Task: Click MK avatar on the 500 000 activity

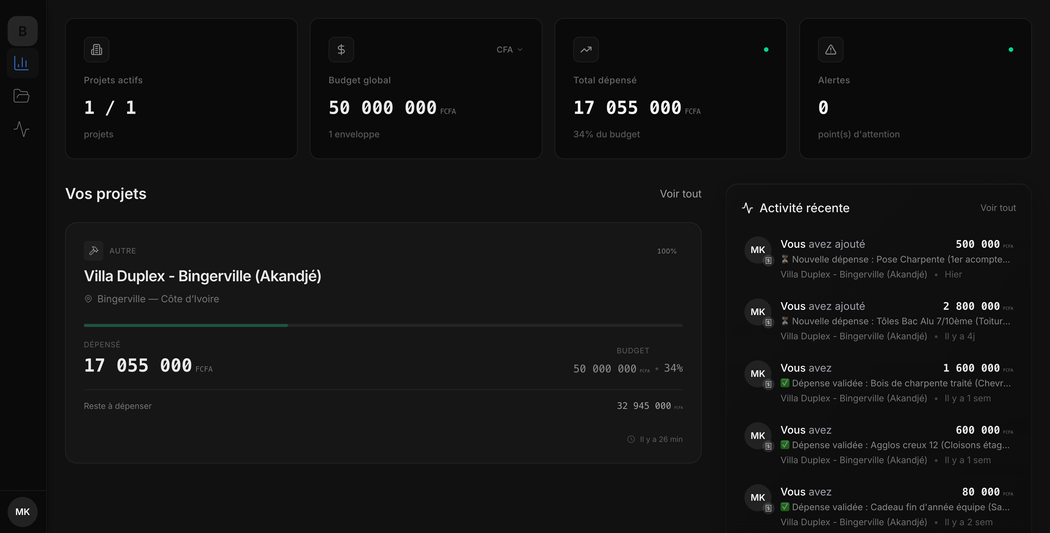Action: [x=757, y=250]
